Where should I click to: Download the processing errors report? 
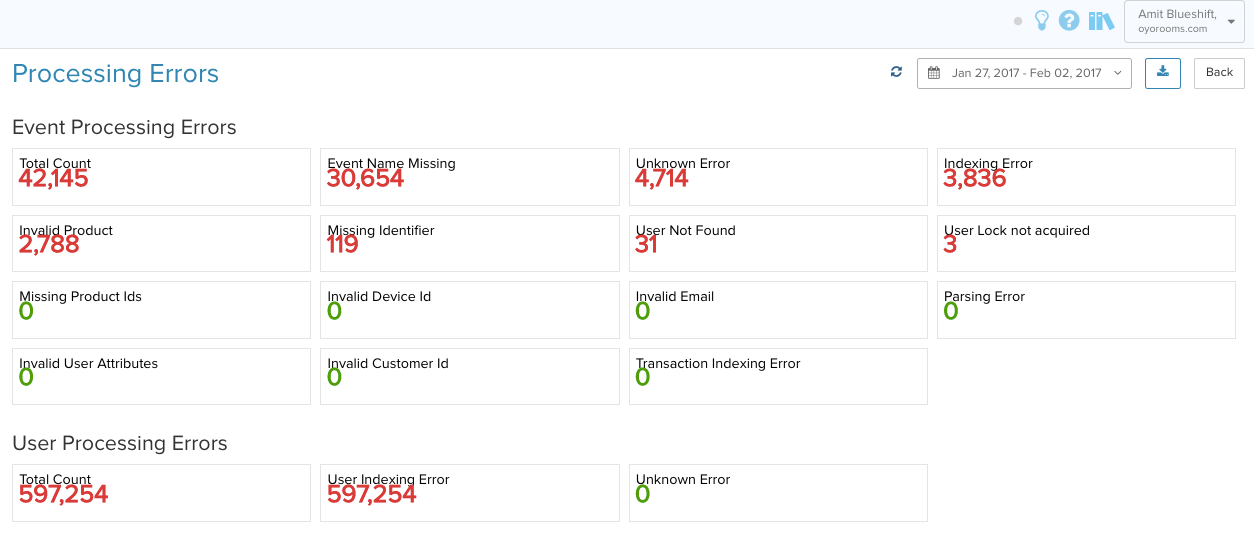pyautogui.click(x=1163, y=73)
